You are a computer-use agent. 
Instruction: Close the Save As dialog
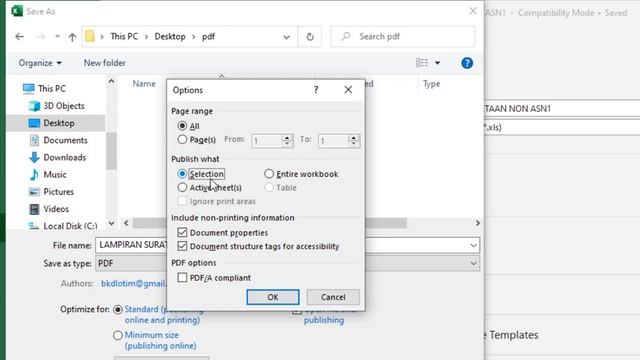pyautogui.click(x=473, y=11)
